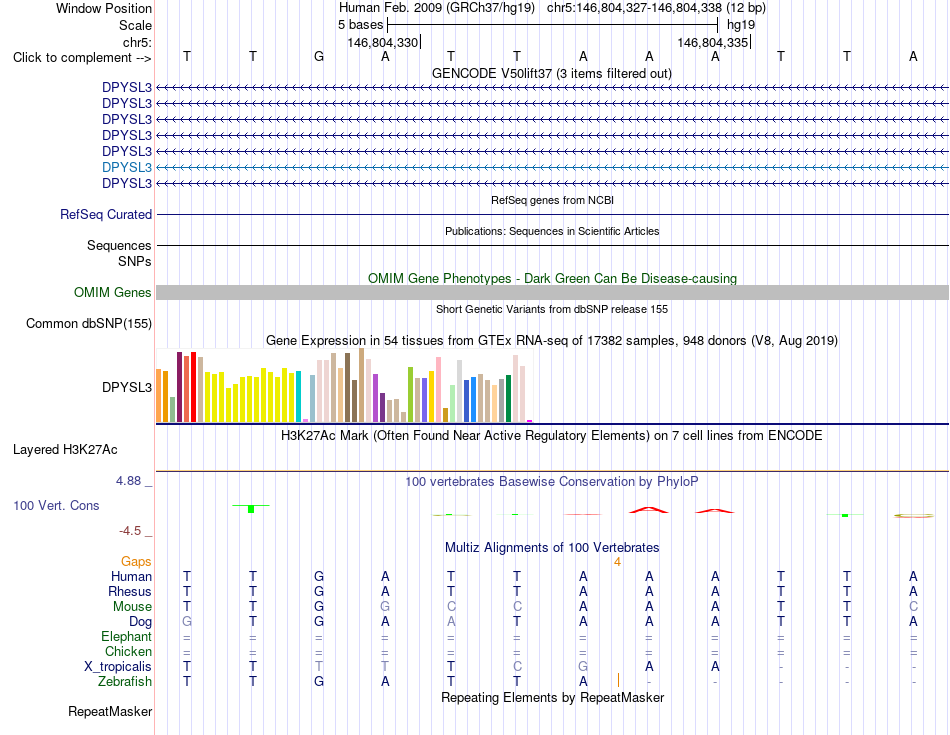Select the Zebrafish alignment row label

tap(125, 682)
